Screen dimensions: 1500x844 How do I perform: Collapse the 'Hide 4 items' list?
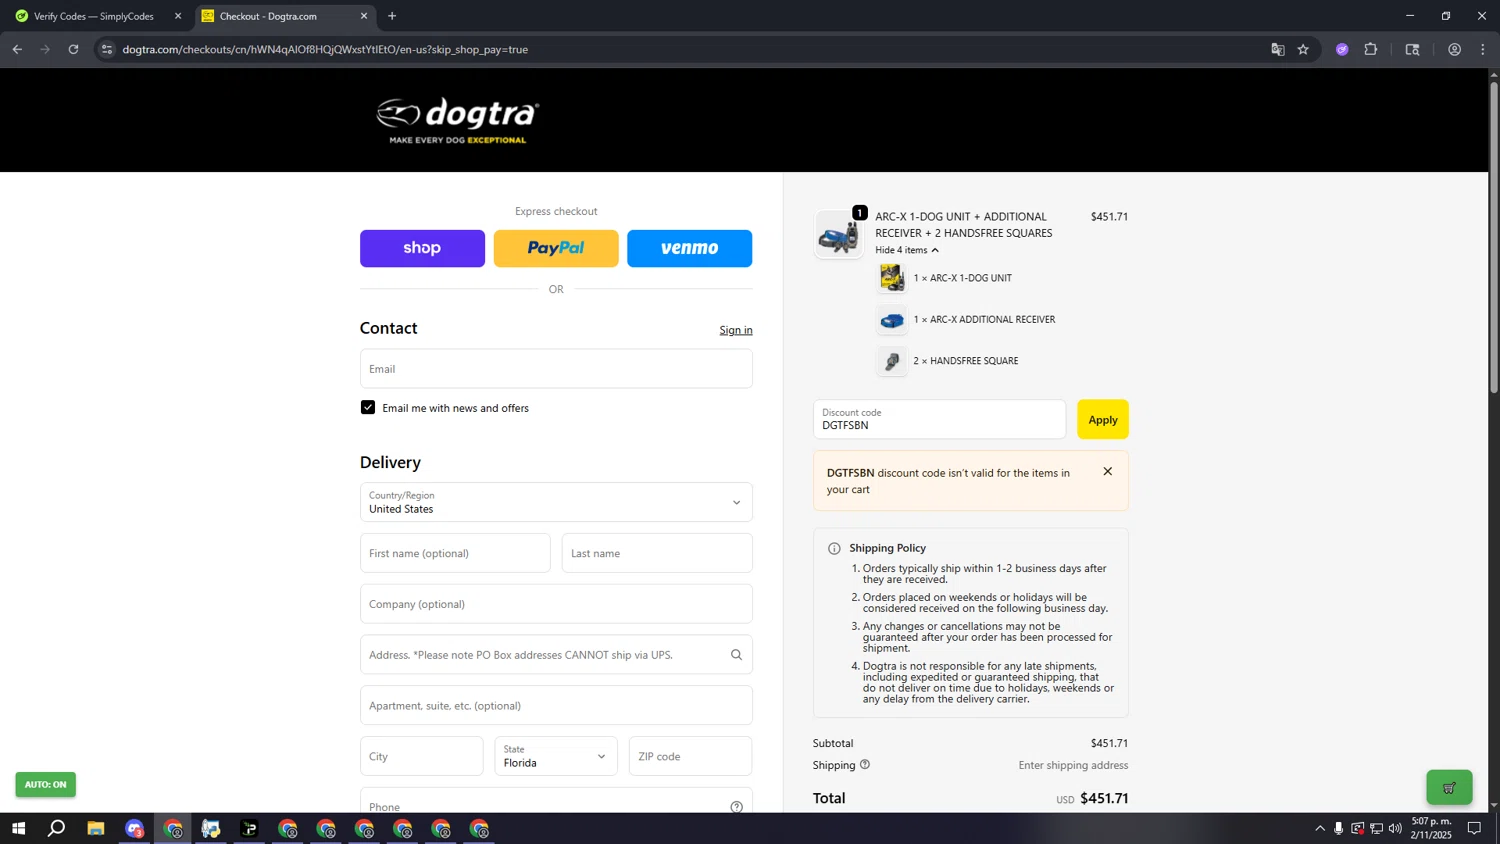tap(906, 250)
